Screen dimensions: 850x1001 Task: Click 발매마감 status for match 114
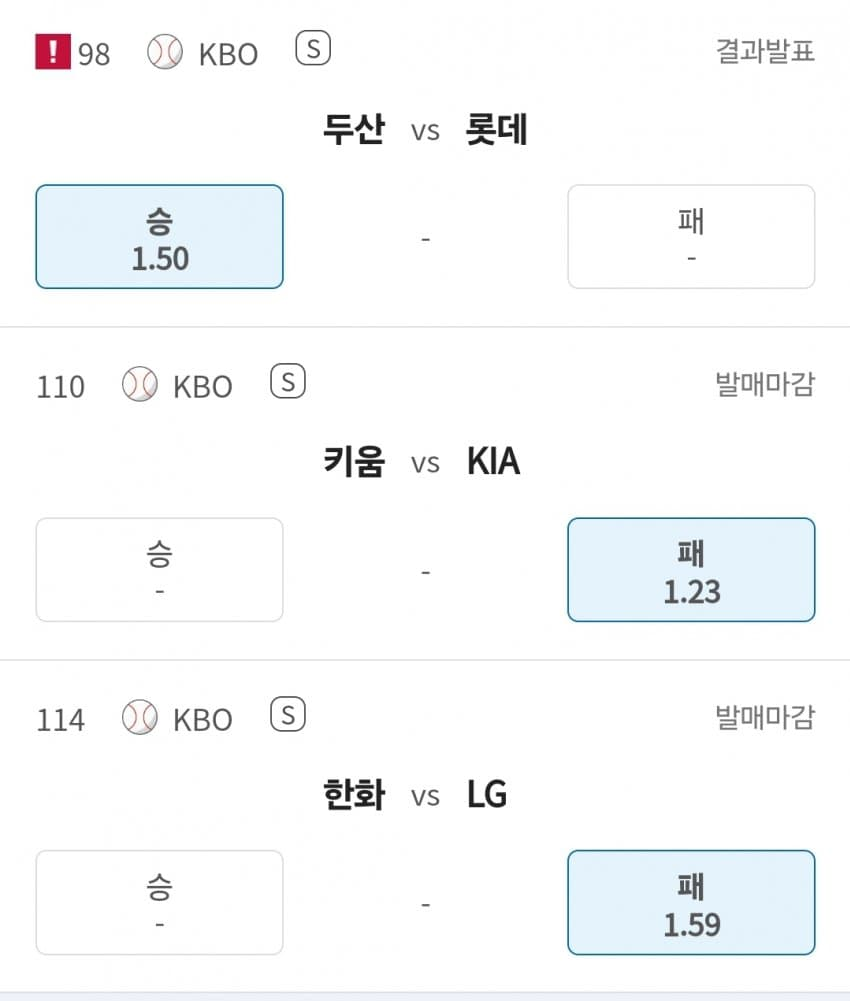(x=765, y=718)
